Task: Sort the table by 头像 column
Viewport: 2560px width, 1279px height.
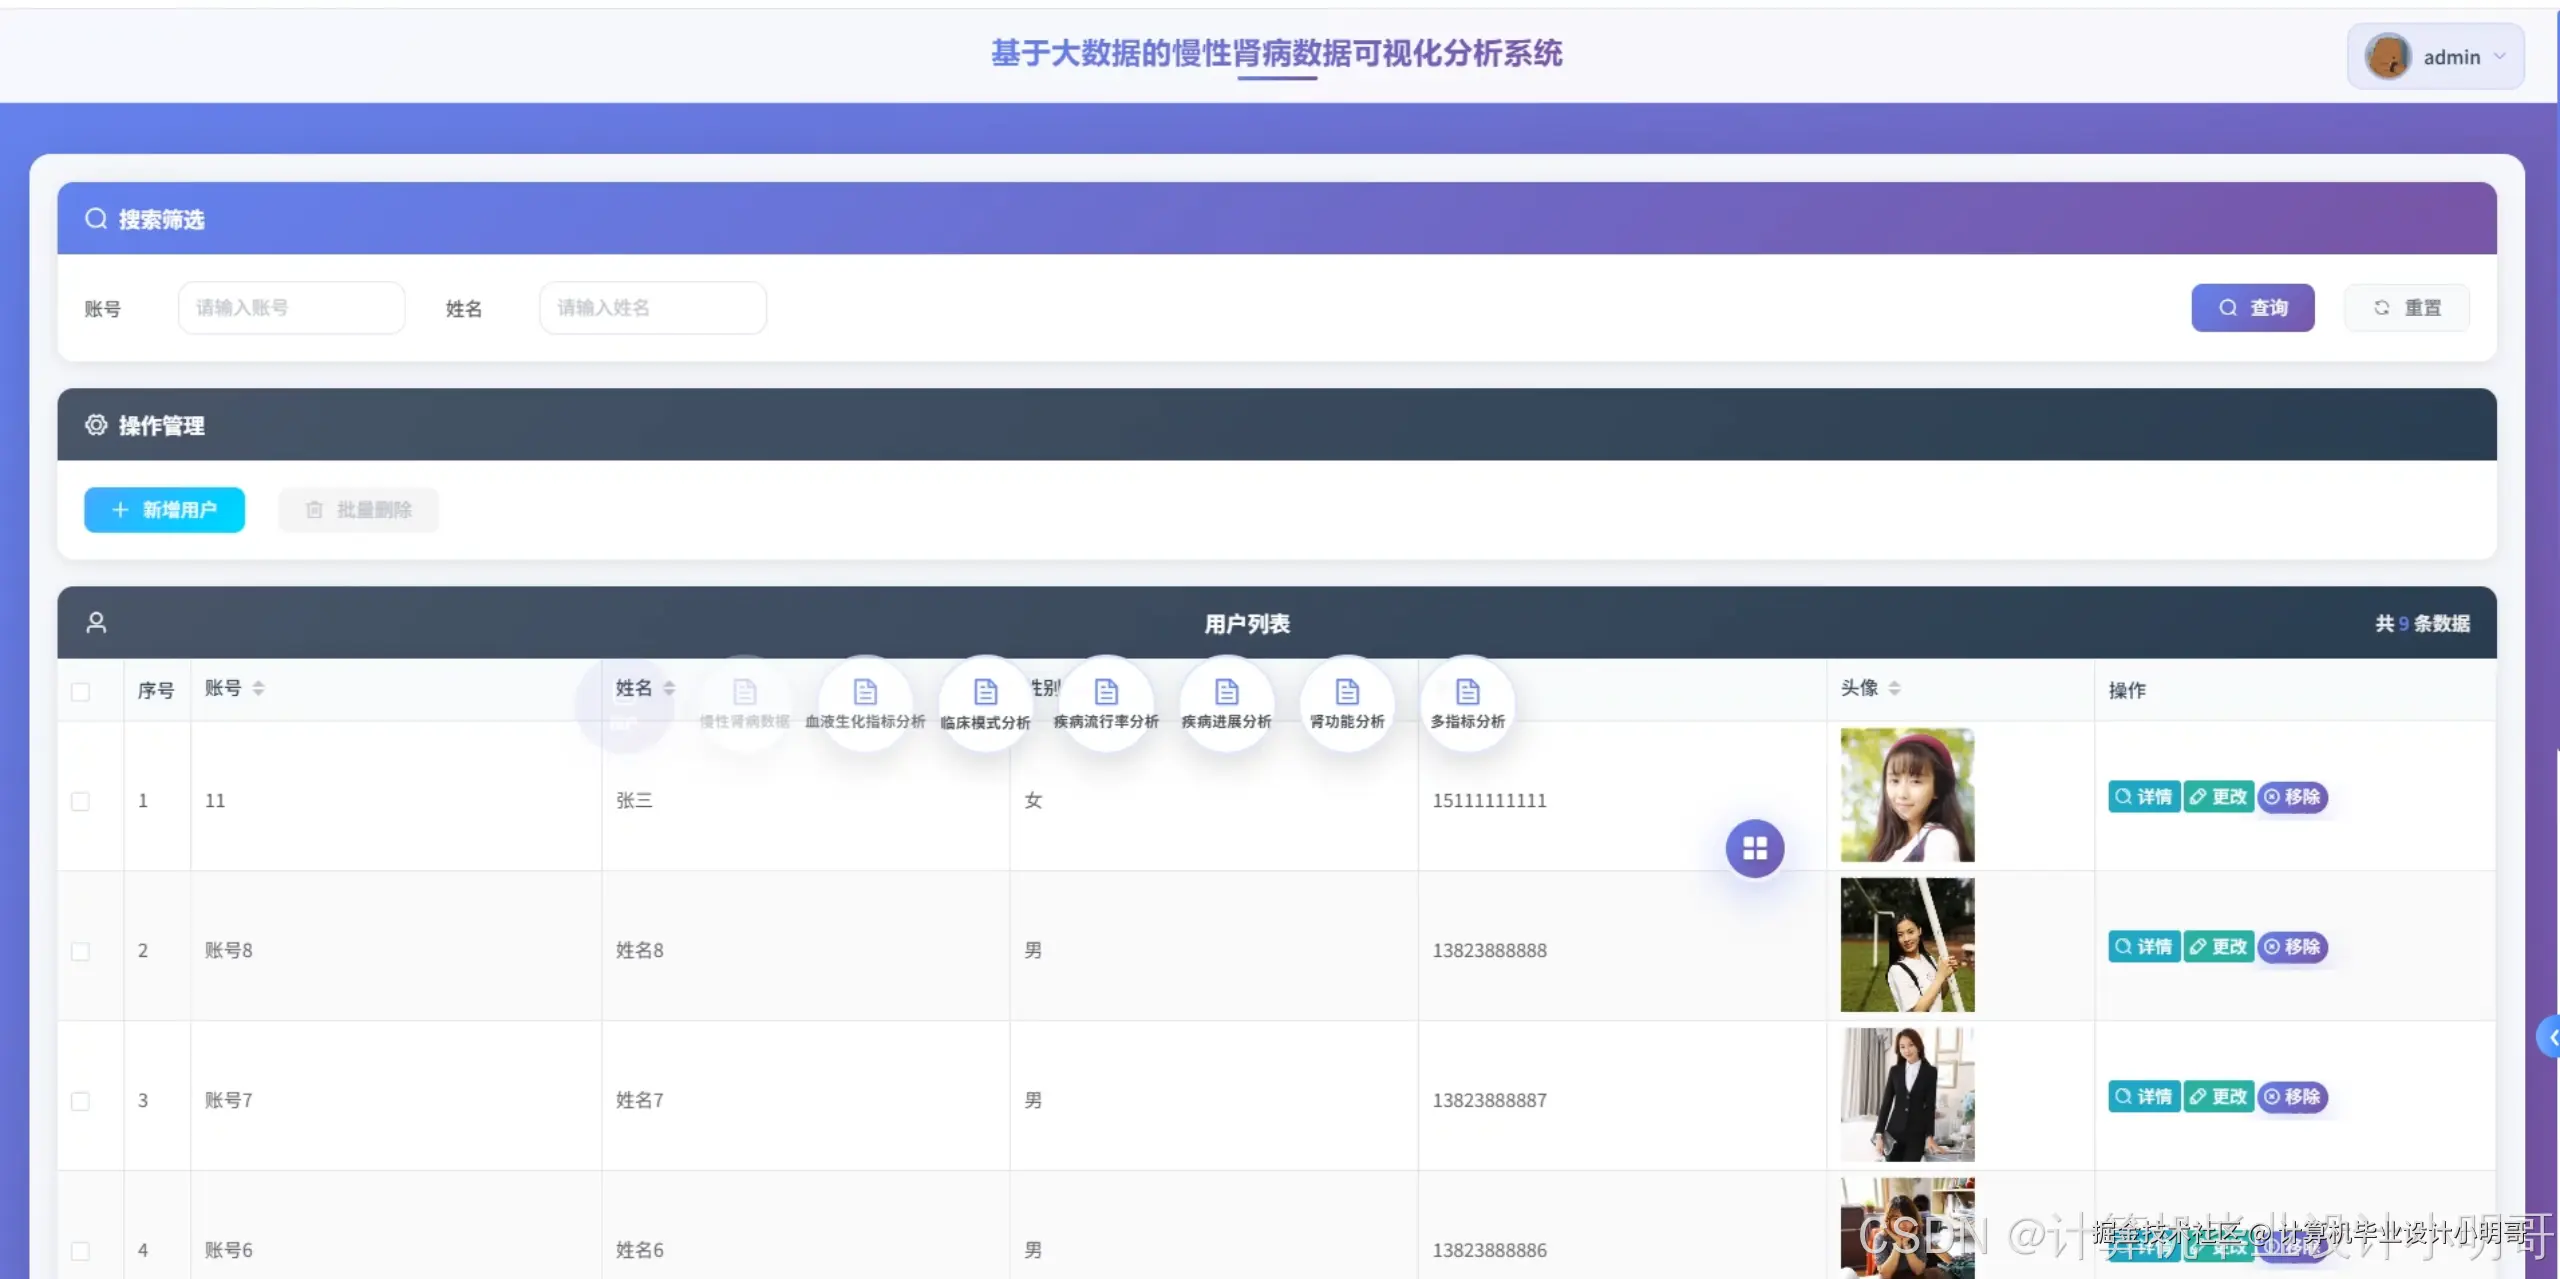Action: (1894, 688)
